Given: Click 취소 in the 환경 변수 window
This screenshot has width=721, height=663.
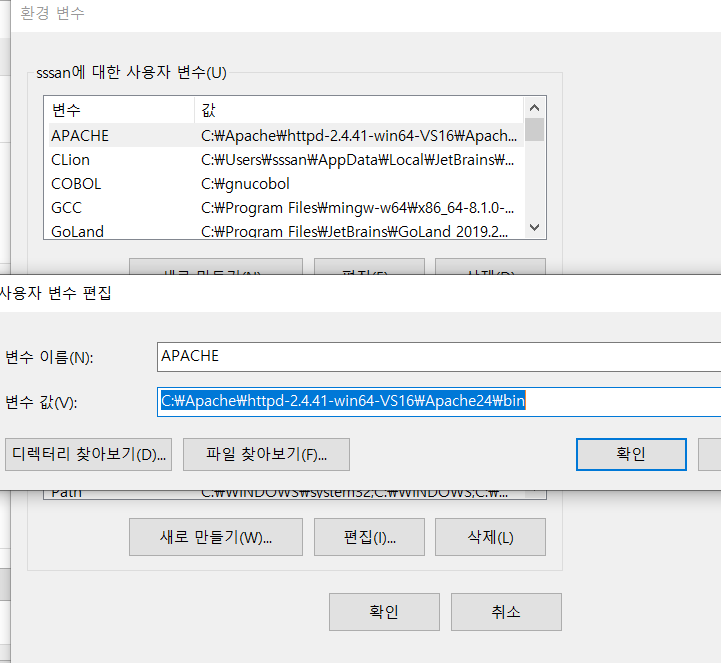Looking at the screenshot, I should pos(506,612).
